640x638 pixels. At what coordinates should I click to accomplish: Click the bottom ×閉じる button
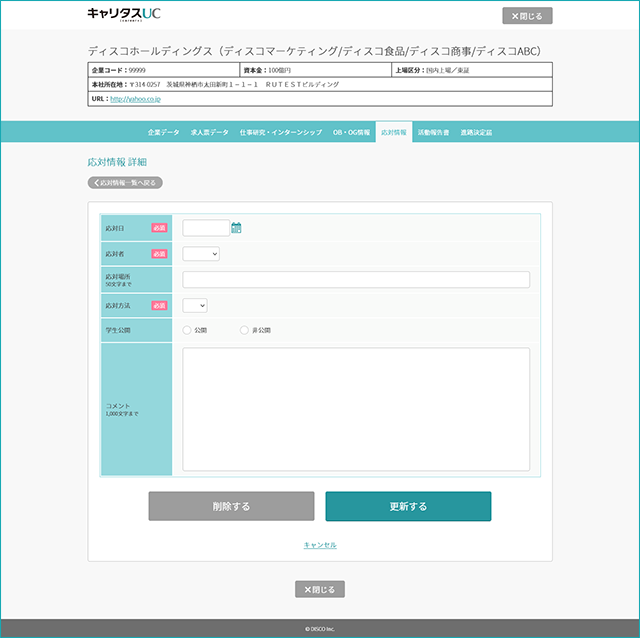click(320, 589)
